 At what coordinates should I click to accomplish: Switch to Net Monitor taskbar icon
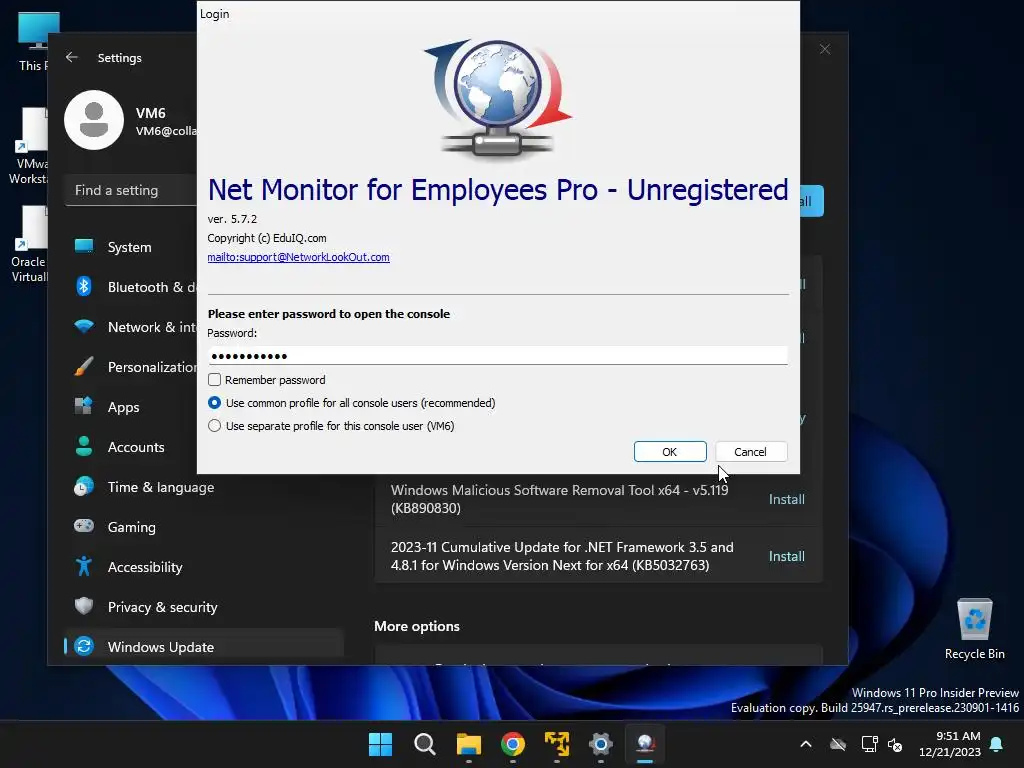[x=645, y=744]
